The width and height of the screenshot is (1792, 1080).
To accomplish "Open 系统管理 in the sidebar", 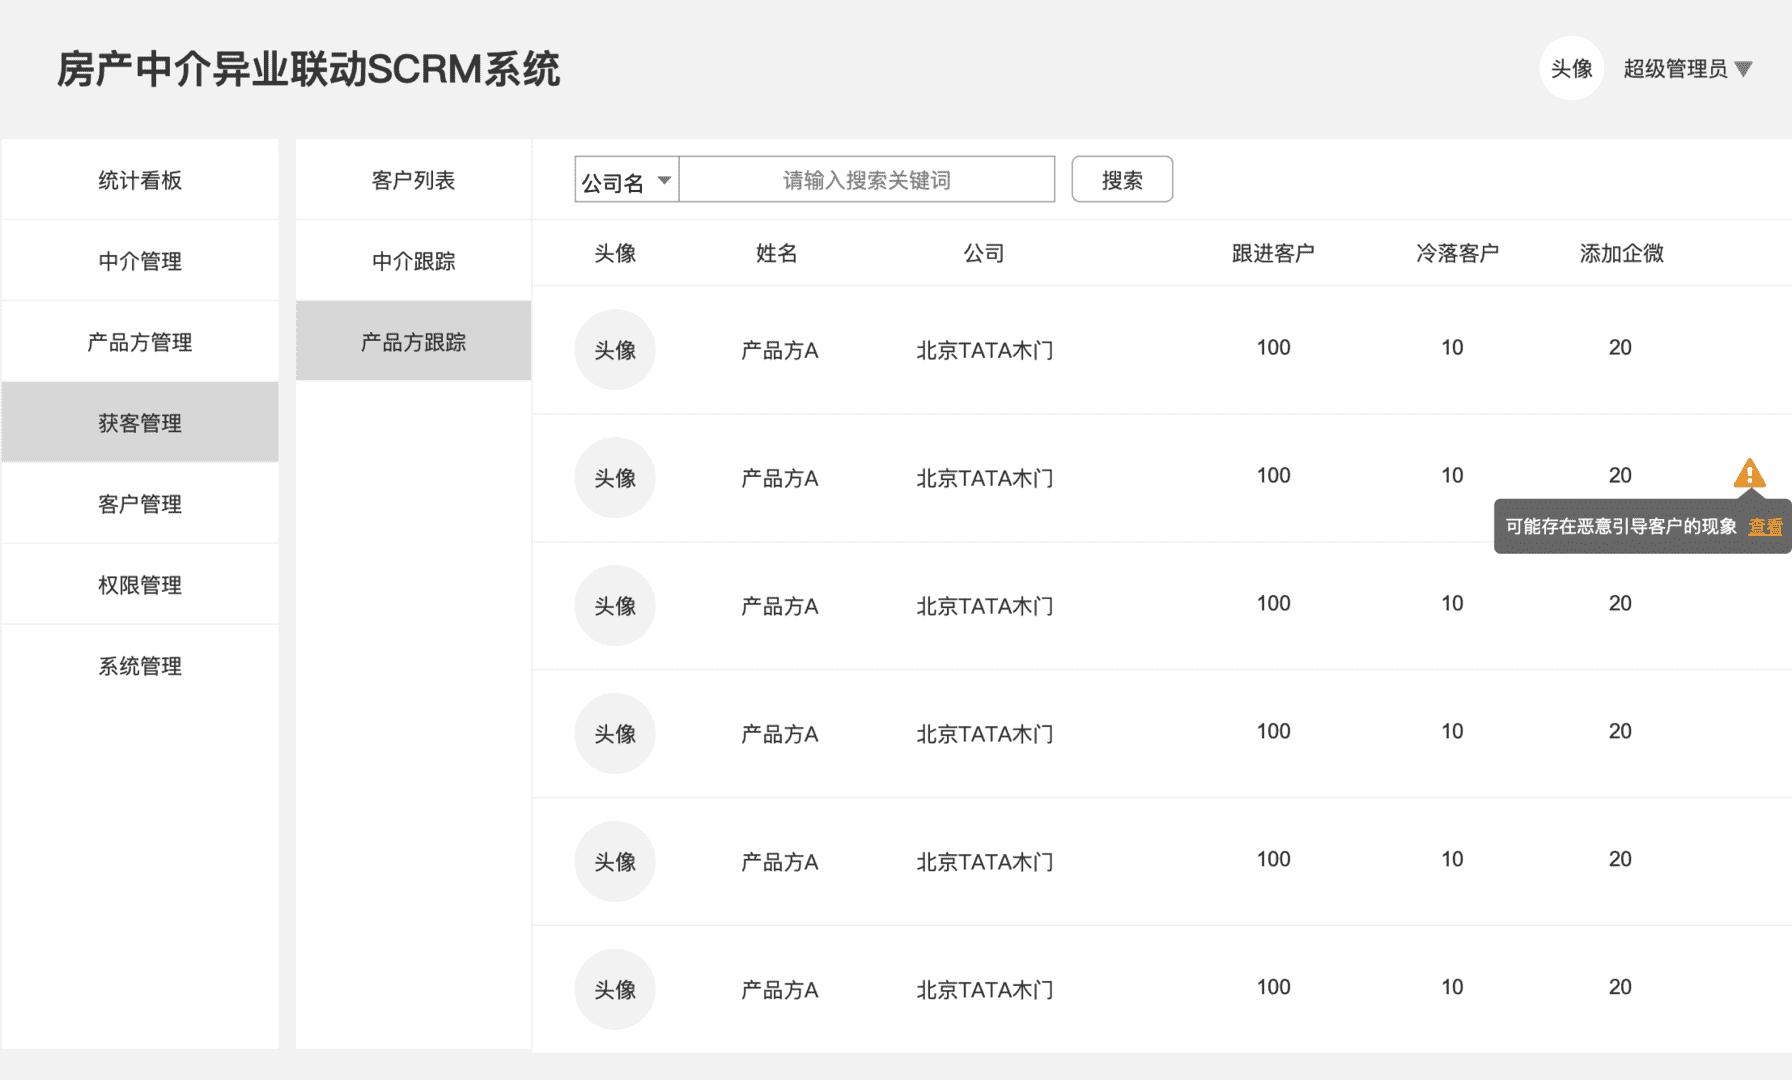I will click(140, 666).
